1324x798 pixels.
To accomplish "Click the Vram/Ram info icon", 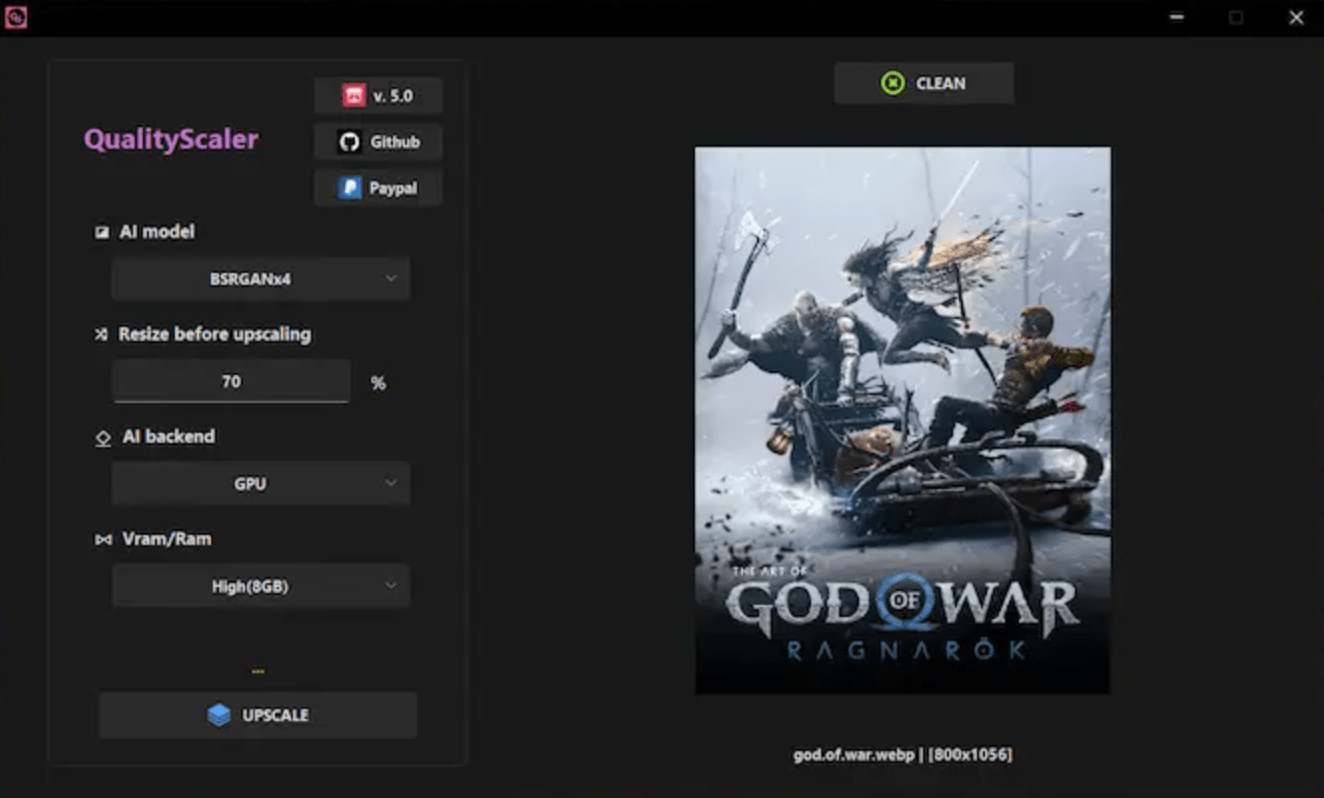I will (102, 540).
